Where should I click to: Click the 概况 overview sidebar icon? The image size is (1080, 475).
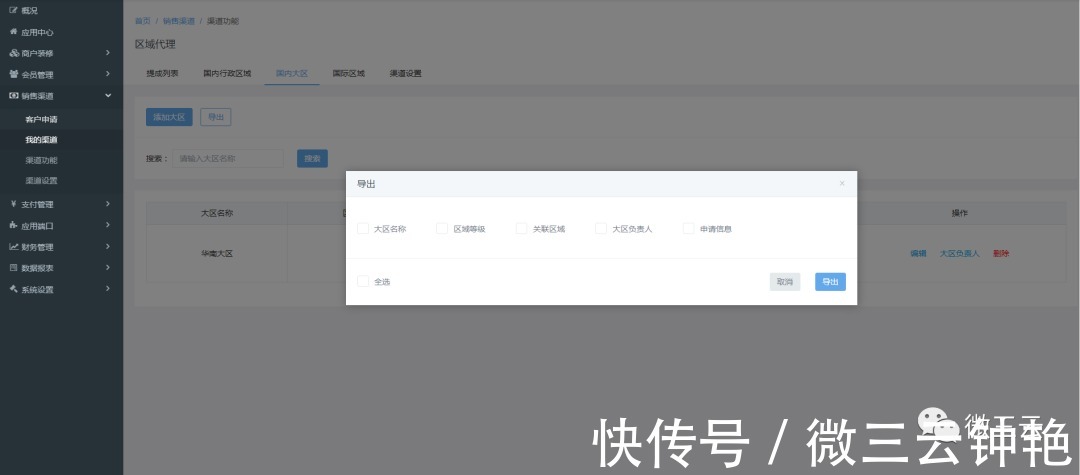[13, 10]
